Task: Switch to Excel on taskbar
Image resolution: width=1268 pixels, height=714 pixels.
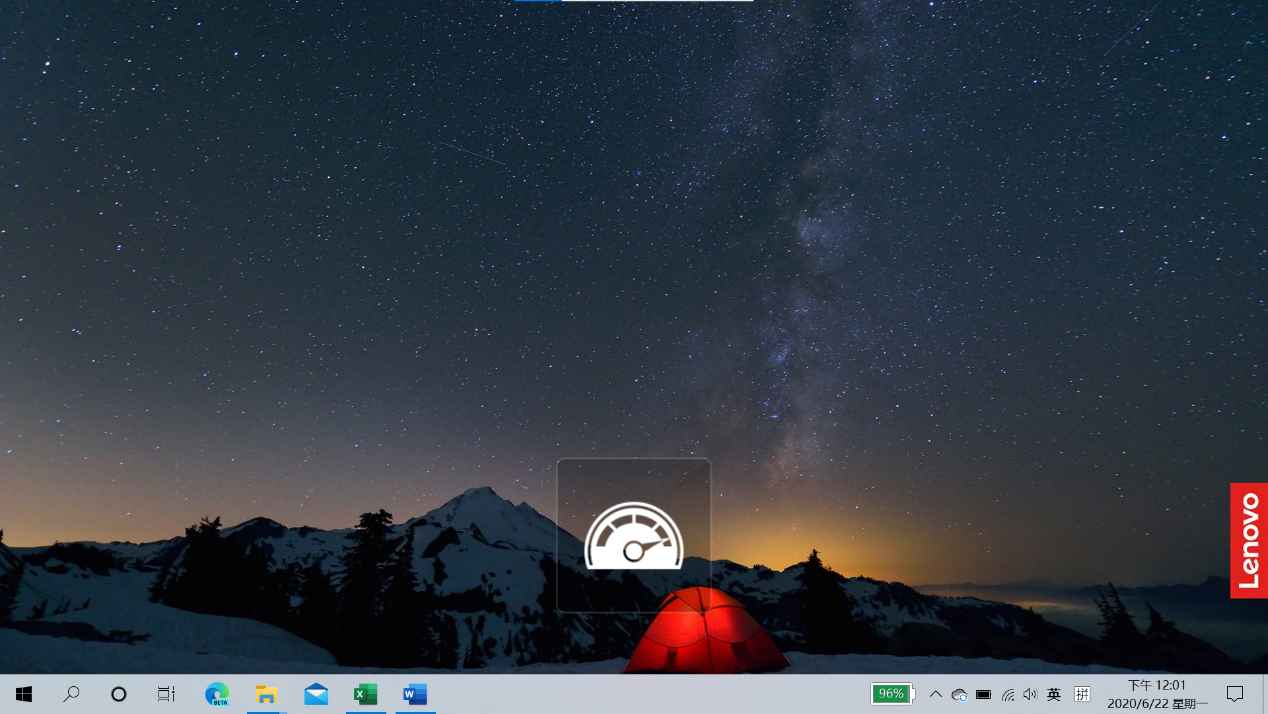Action: pos(366,694)
